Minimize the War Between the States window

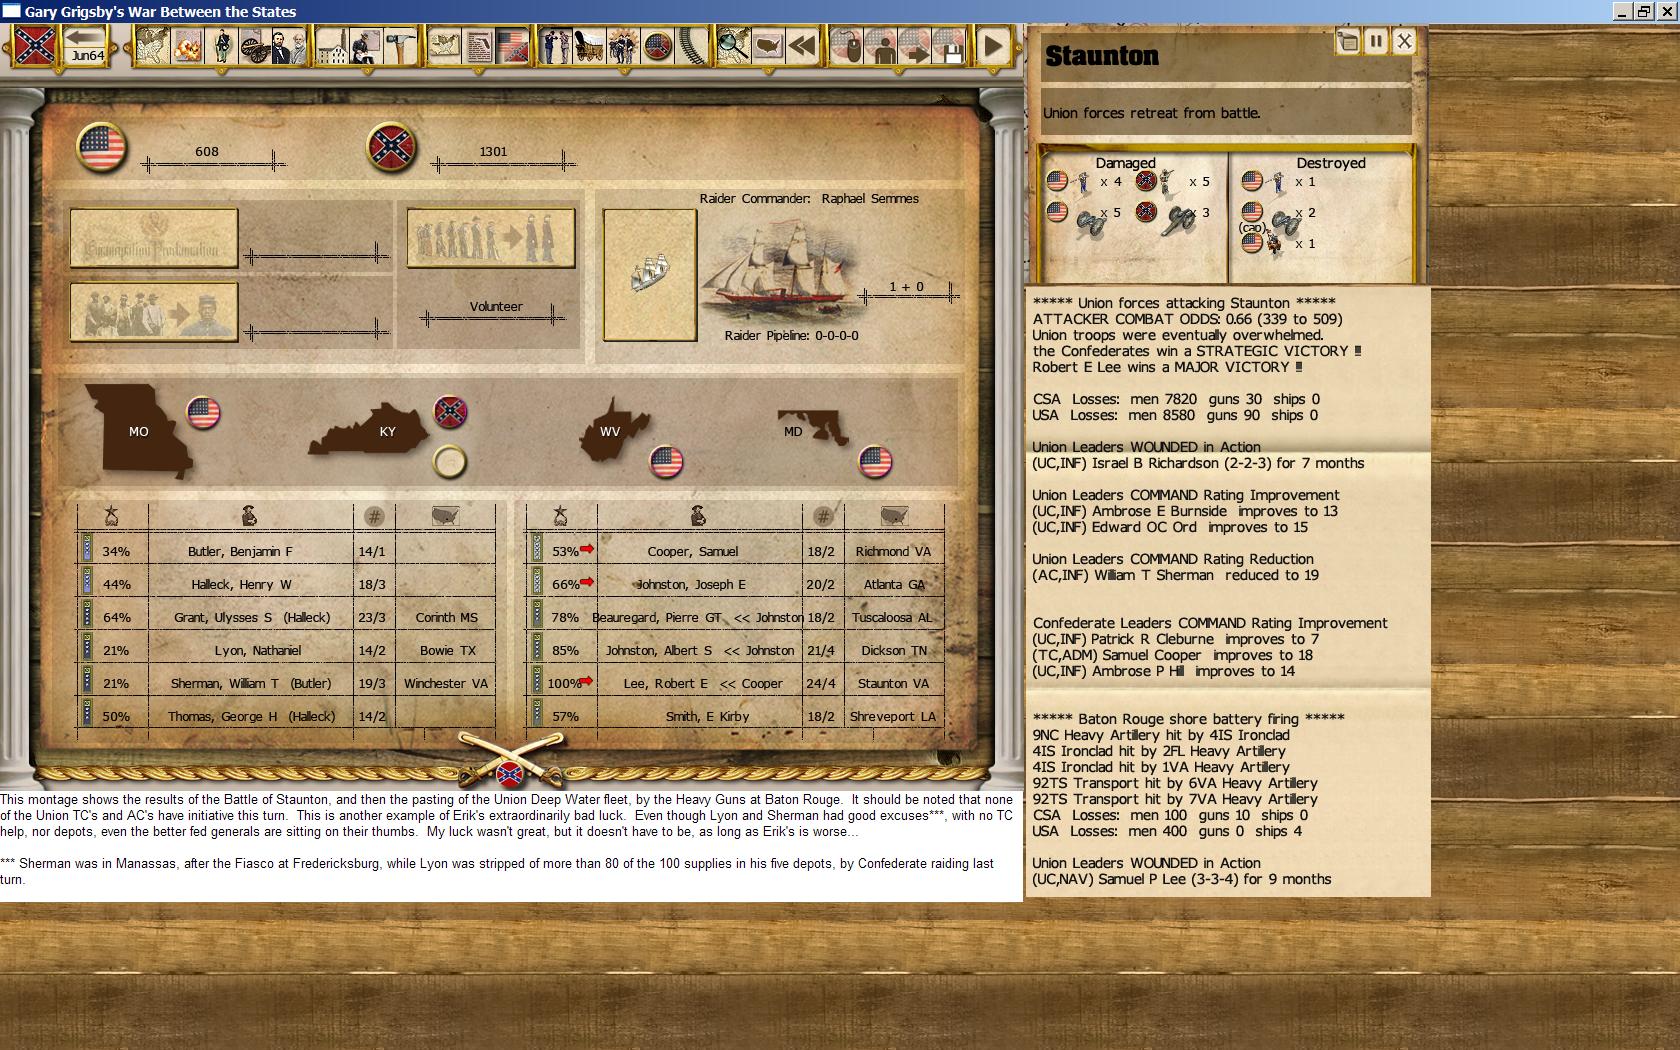[1622, 12]
